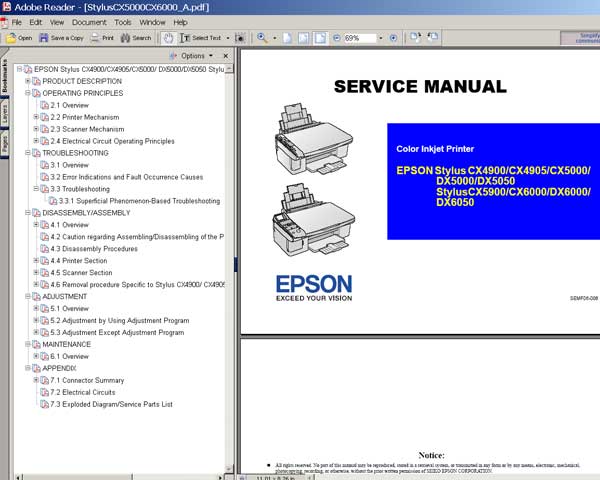Screen dimensions: 600x480
Task: Open the Help menu
Action: [180, 22]
